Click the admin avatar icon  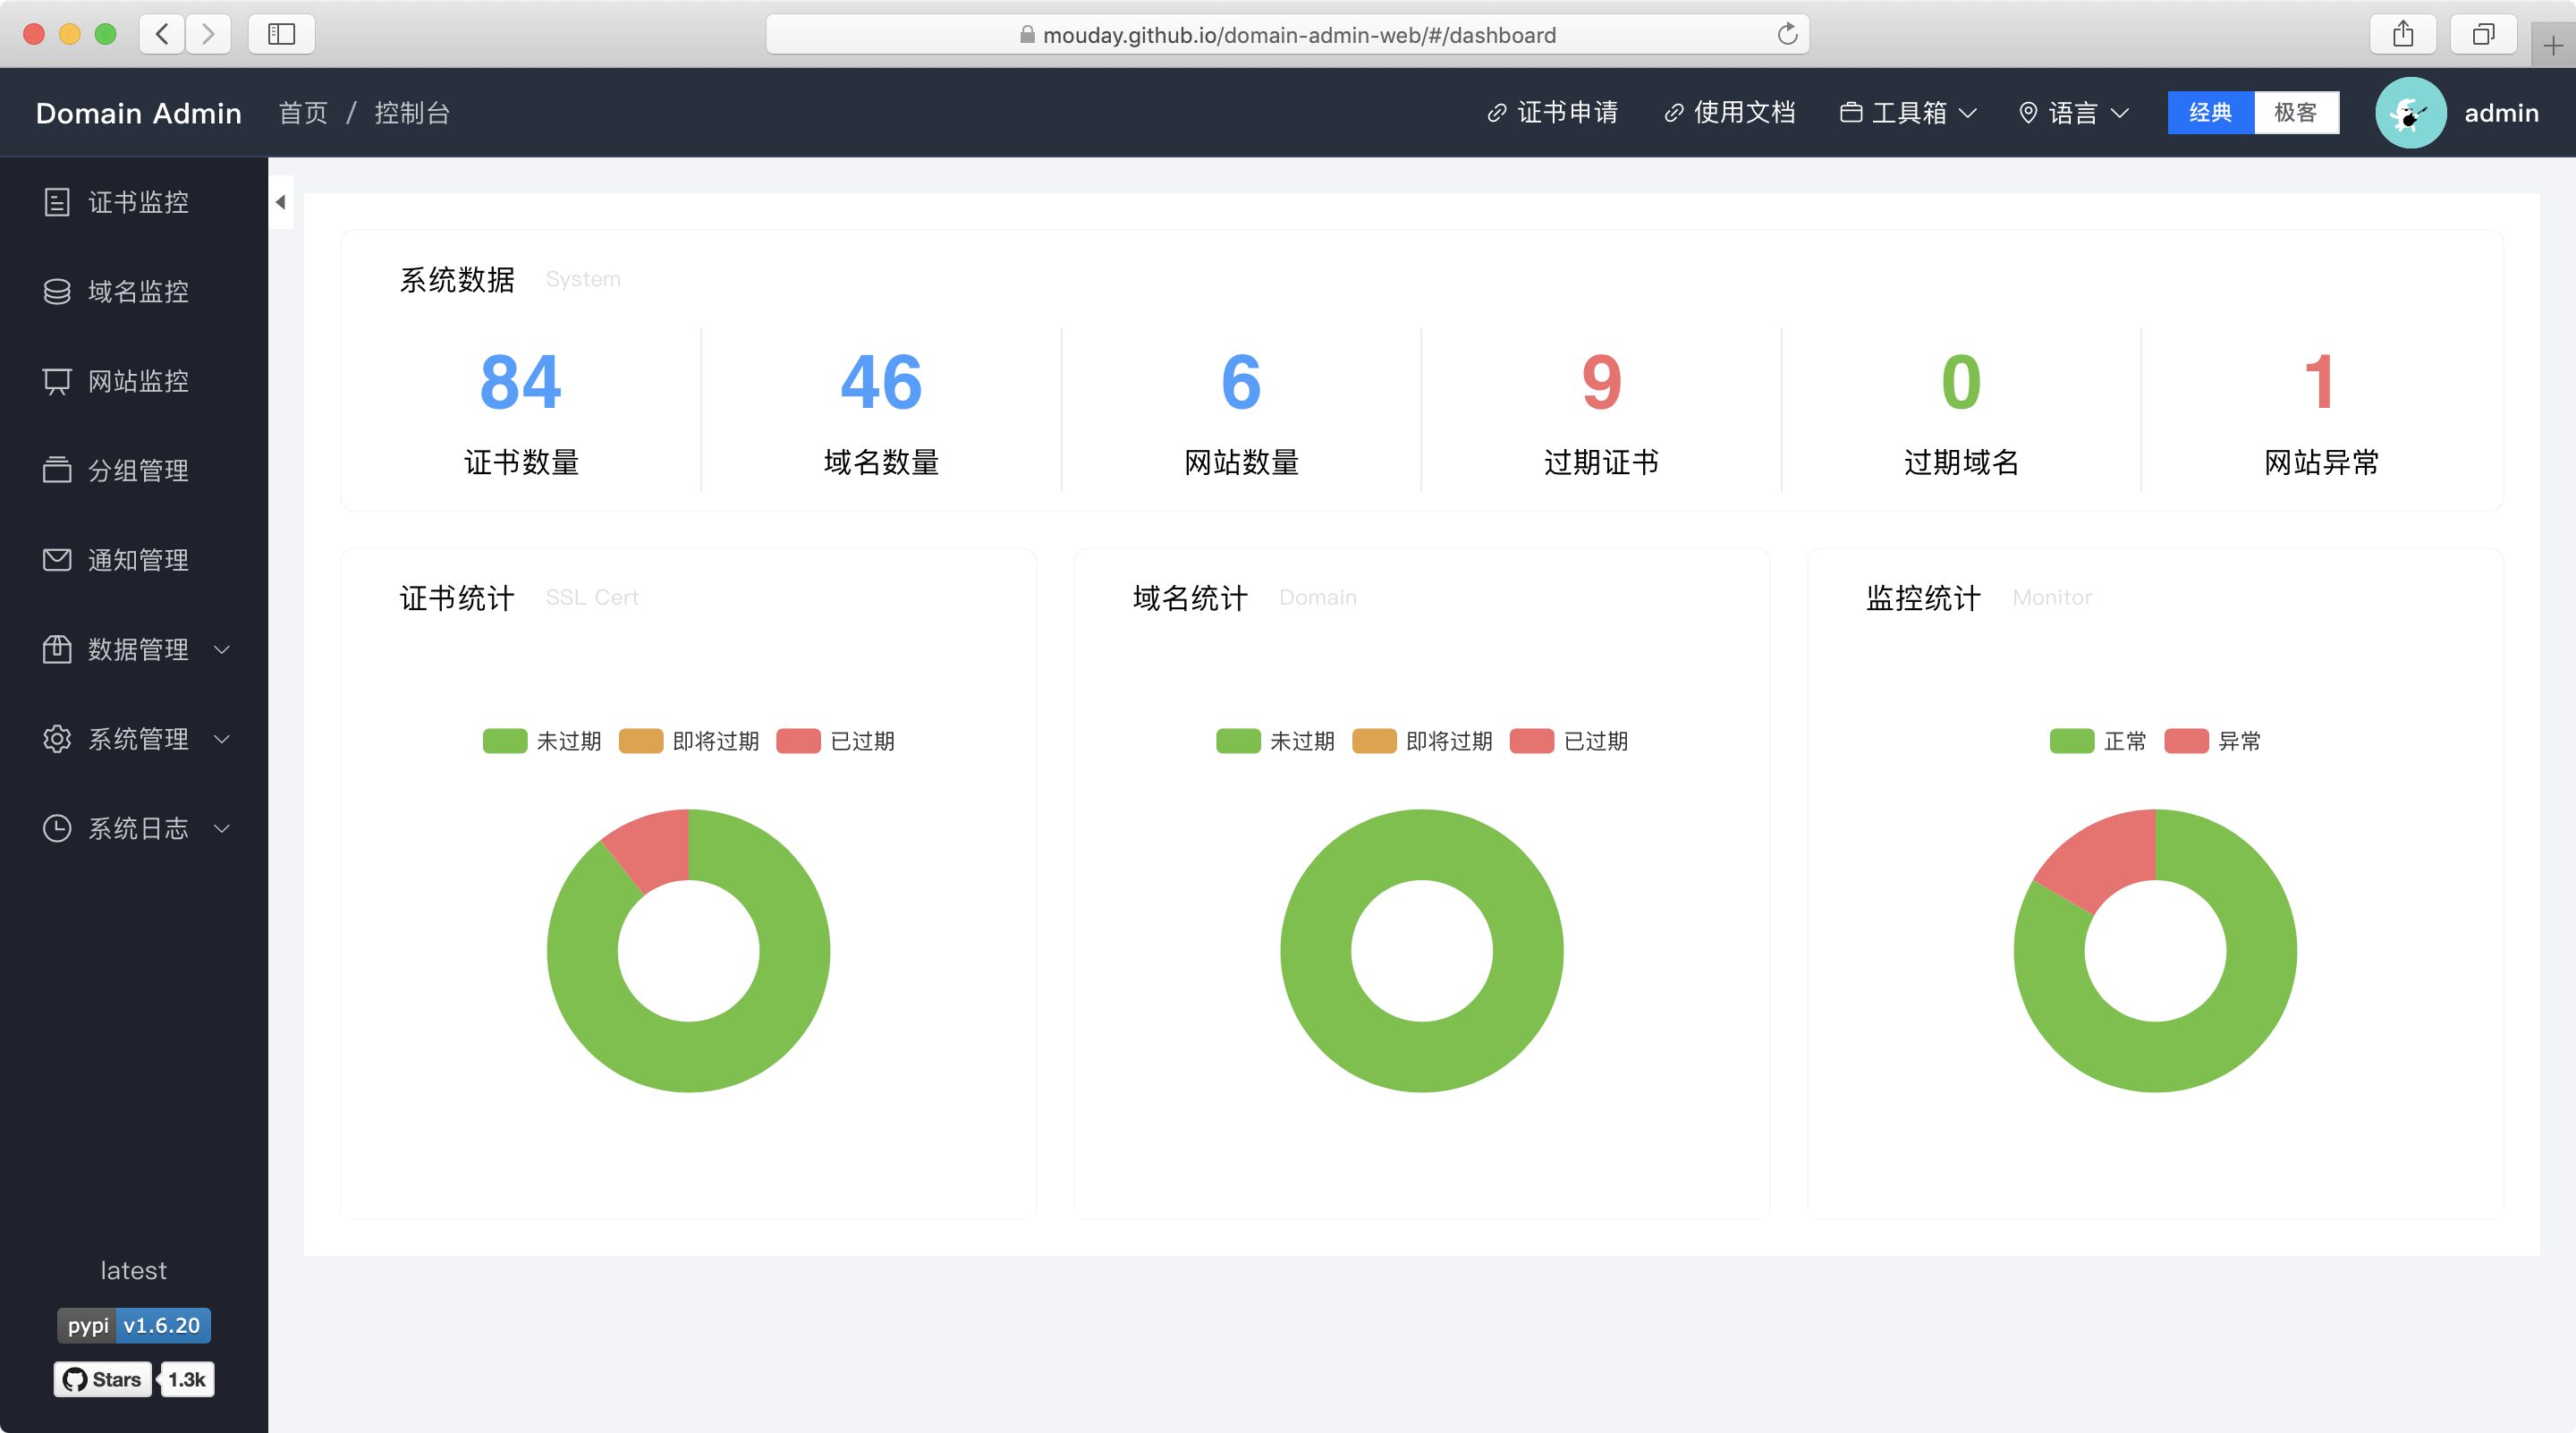[2410, 112]
